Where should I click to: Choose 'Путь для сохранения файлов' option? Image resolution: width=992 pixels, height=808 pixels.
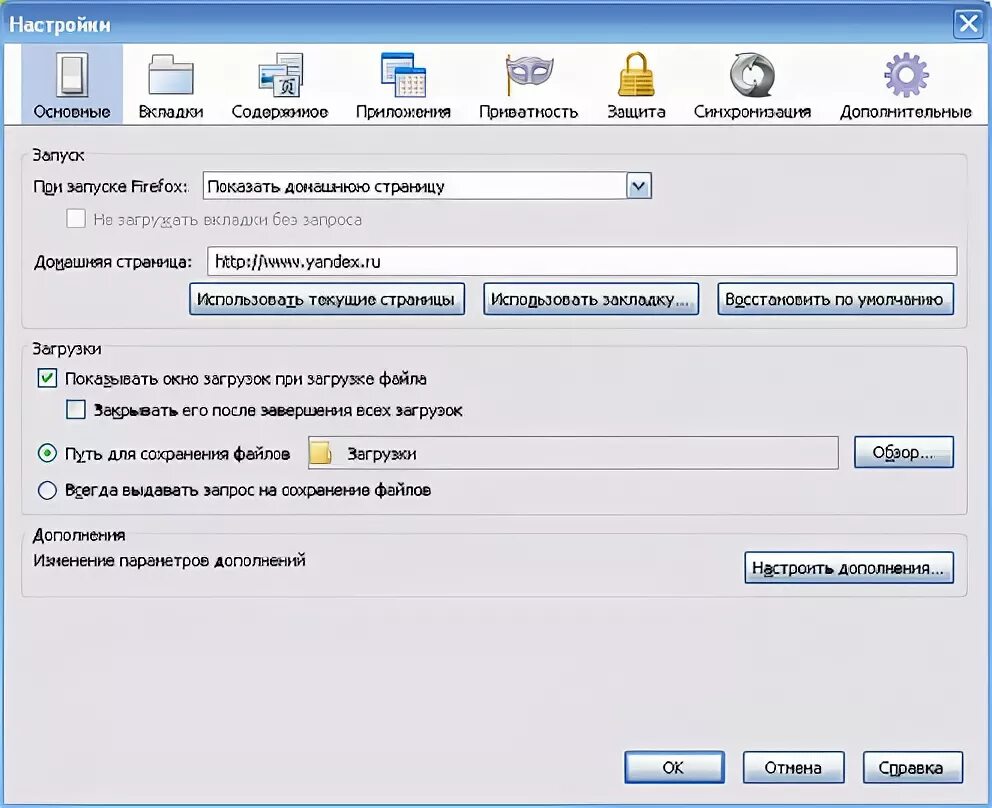(47, 453)
